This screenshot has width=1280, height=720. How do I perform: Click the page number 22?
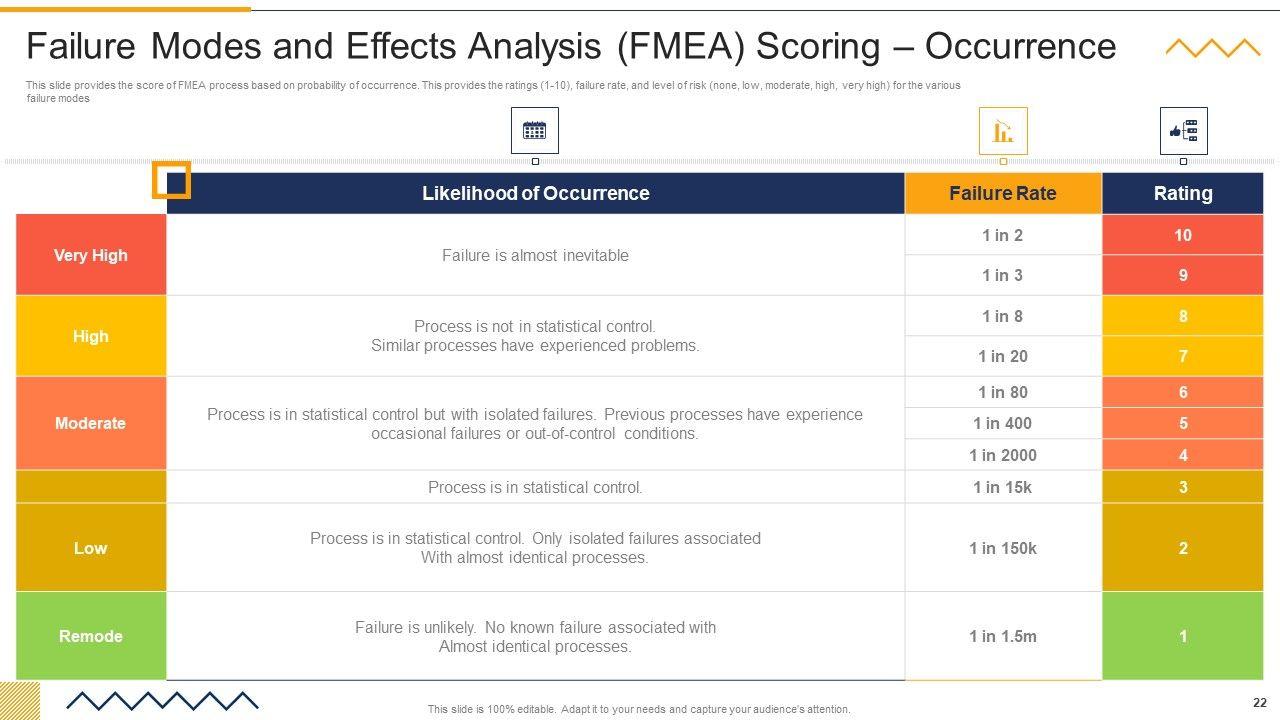click(1259, 702)
